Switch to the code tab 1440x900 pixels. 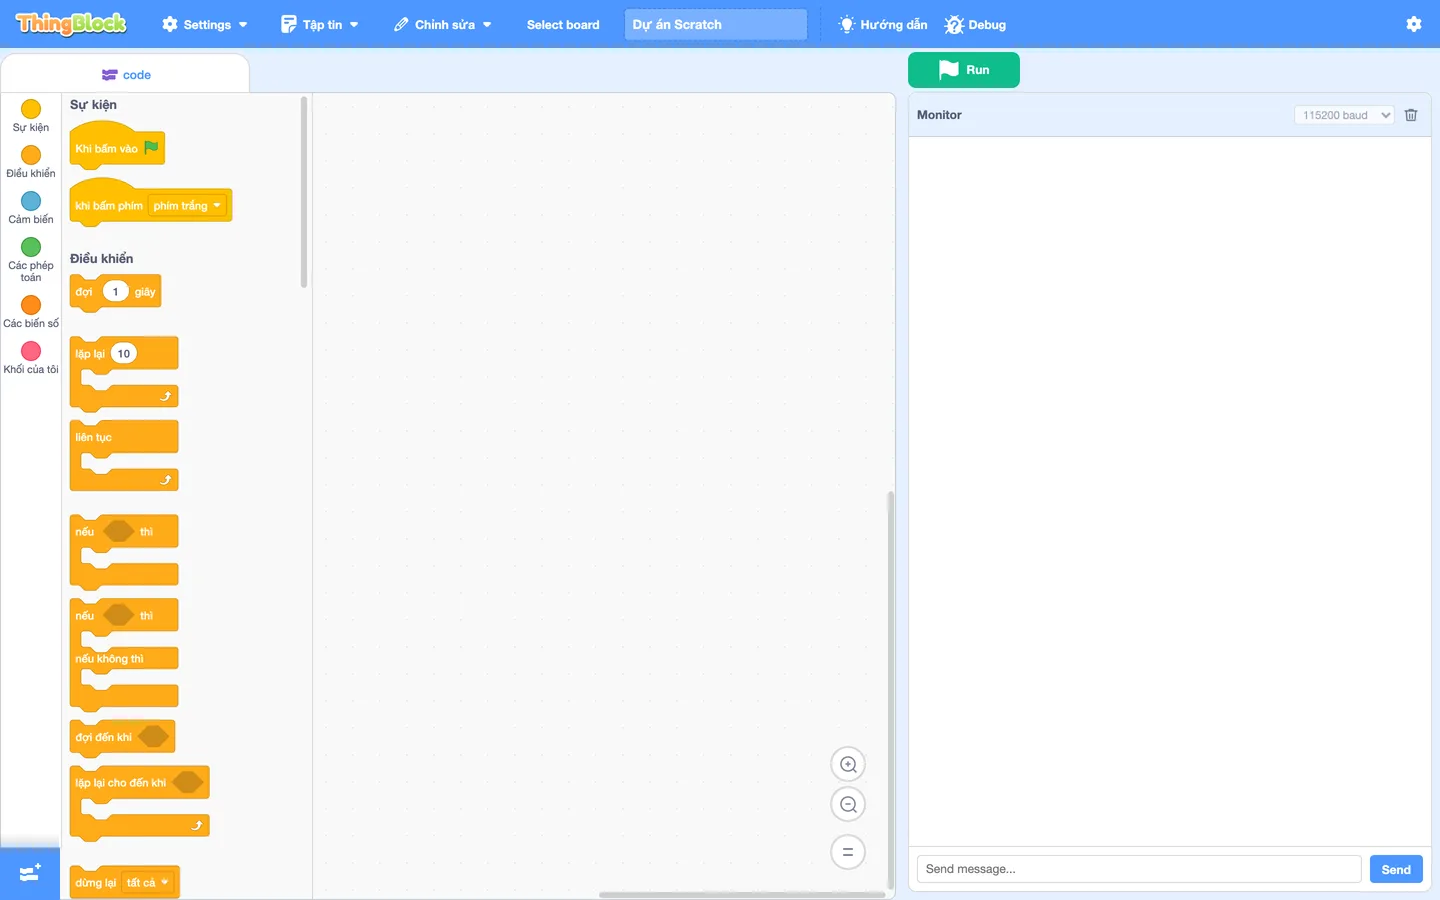pos(126,75)
